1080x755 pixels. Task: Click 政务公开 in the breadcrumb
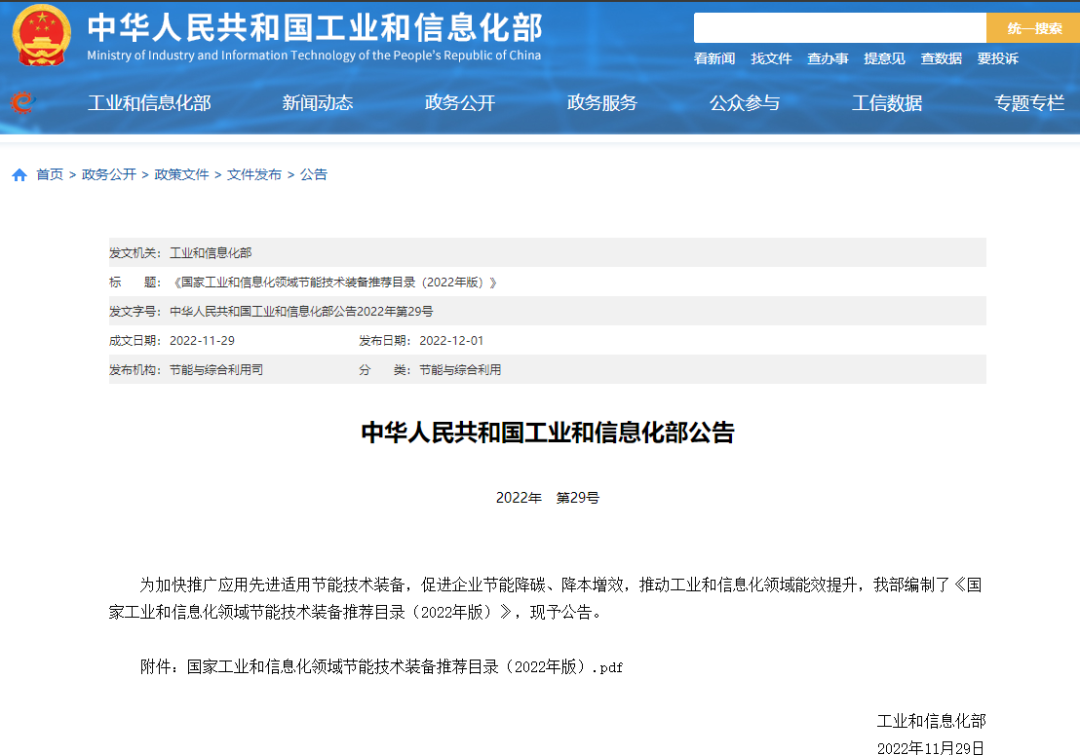pyautogui.click(x=109, y=175)
